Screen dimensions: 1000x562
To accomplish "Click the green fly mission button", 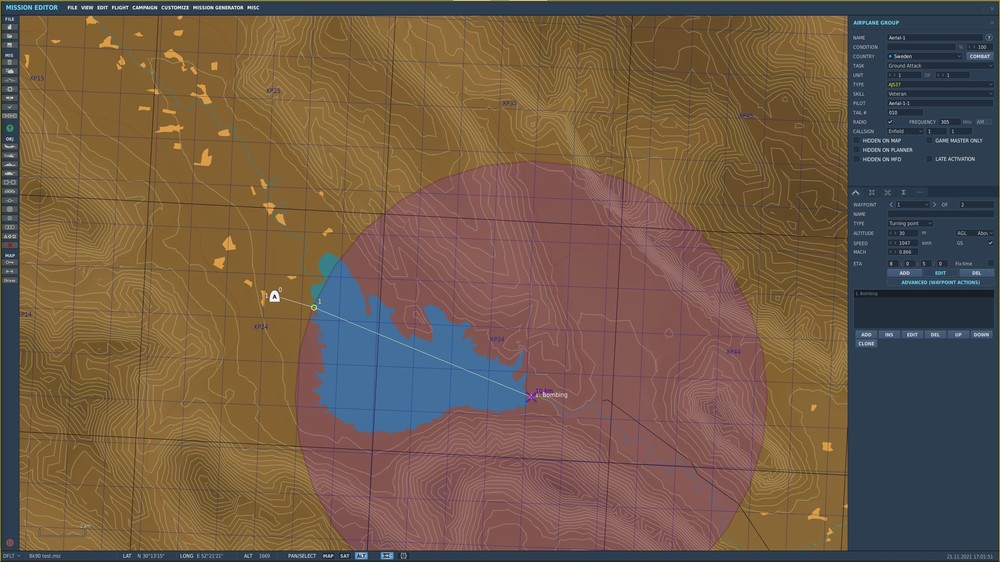I will pos(10,128).
